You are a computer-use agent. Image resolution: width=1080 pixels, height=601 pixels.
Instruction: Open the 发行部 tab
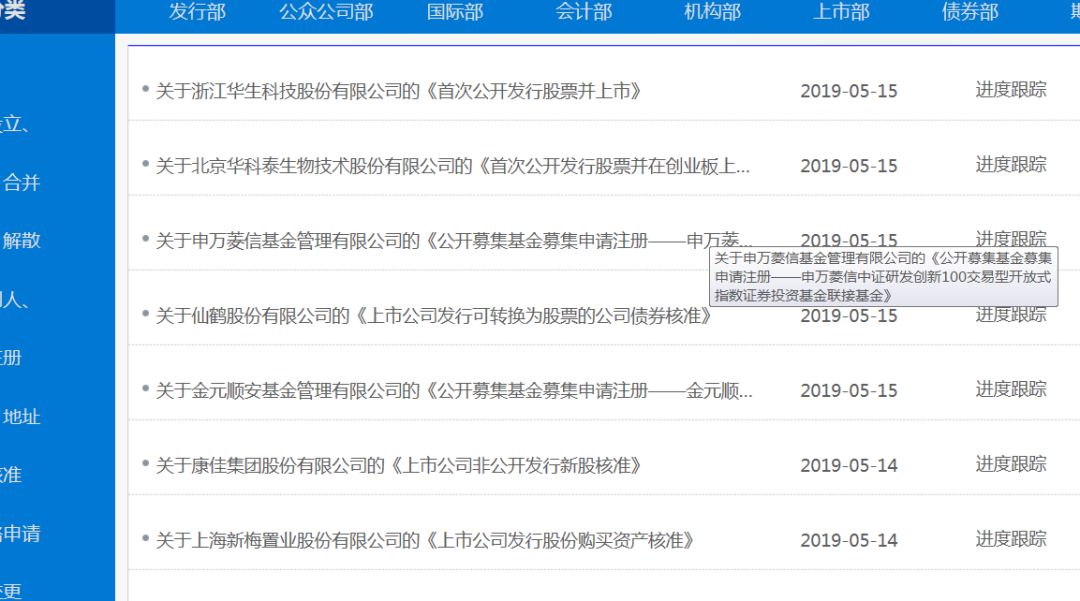pos(197,12)
